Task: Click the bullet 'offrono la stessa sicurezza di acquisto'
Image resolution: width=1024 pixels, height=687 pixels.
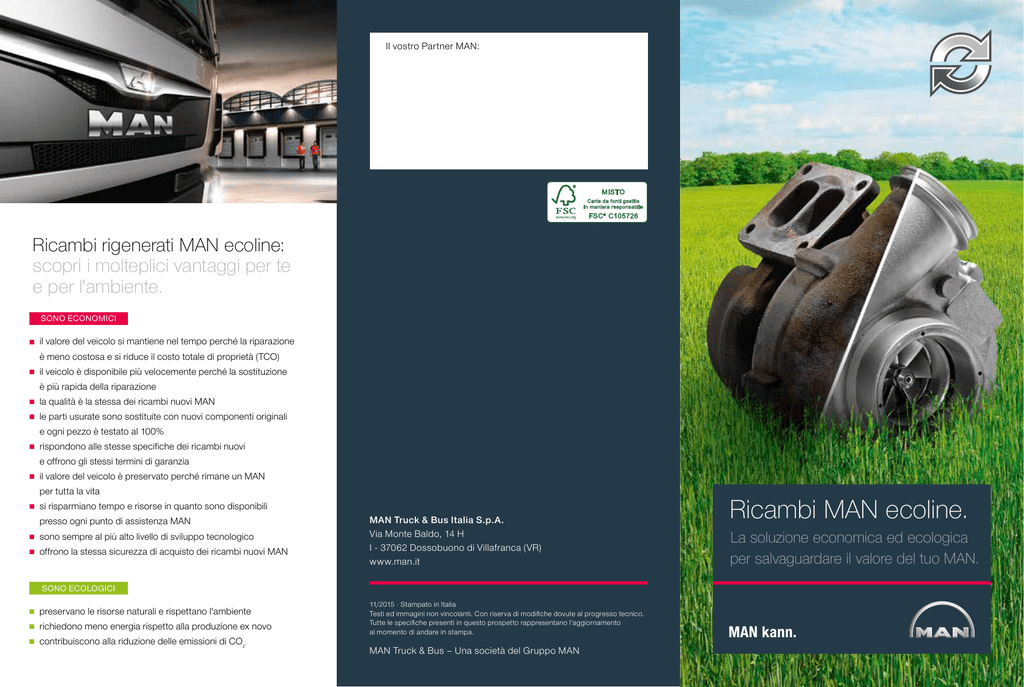Action: (163, 552)
